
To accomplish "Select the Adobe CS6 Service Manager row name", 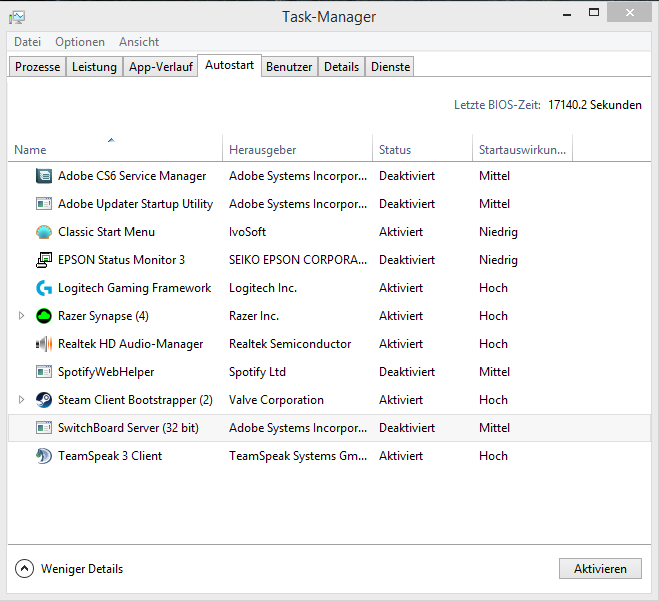I will tap(132, 176).
